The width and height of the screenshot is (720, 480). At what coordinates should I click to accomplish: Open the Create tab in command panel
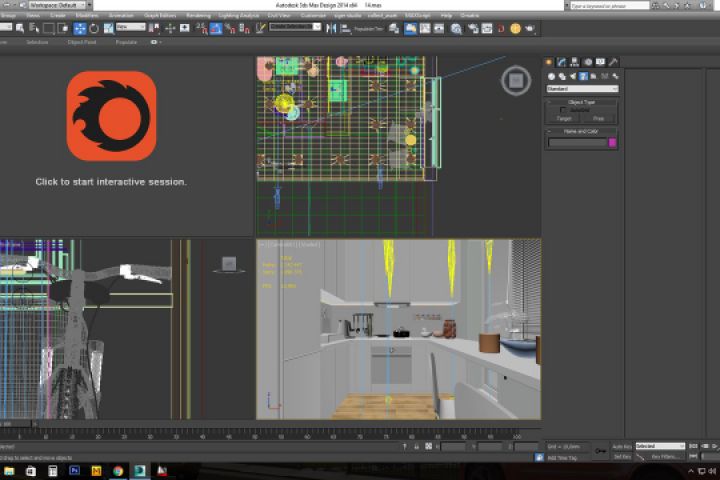pos(550,63)
